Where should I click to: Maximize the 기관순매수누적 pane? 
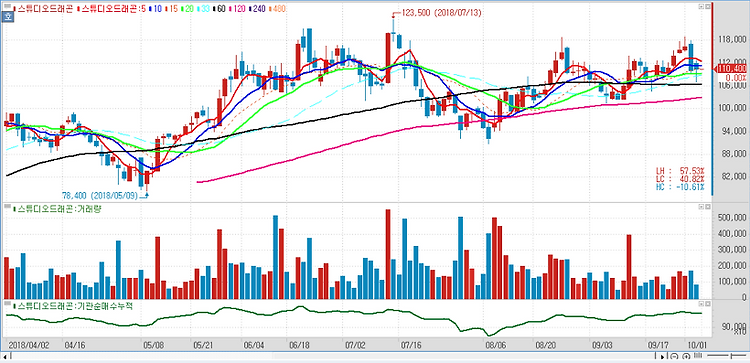(x=708, y=304)
